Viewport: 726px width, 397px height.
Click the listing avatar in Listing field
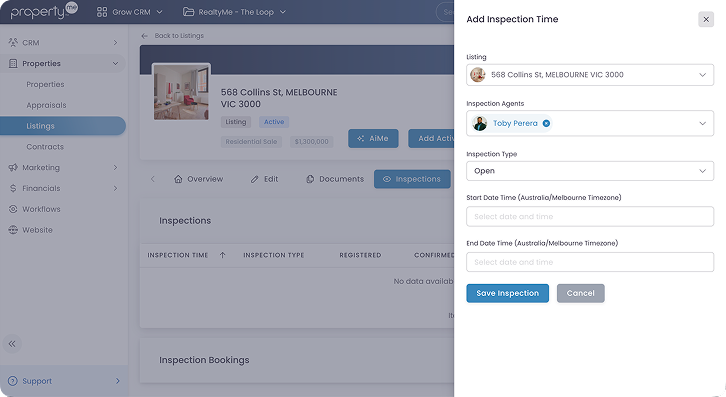[478, 75]
